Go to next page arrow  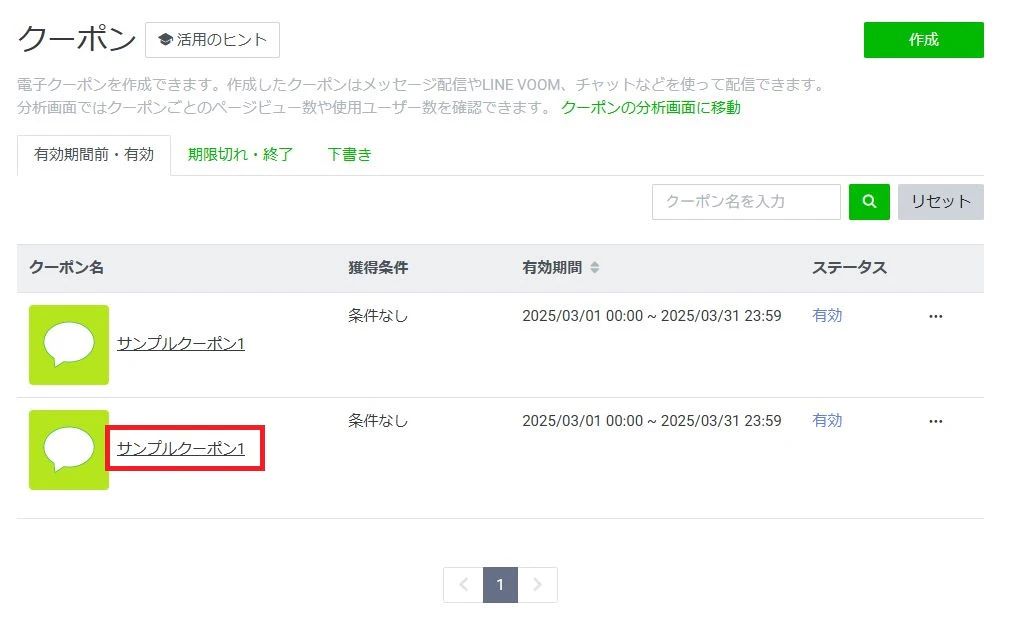537,585
